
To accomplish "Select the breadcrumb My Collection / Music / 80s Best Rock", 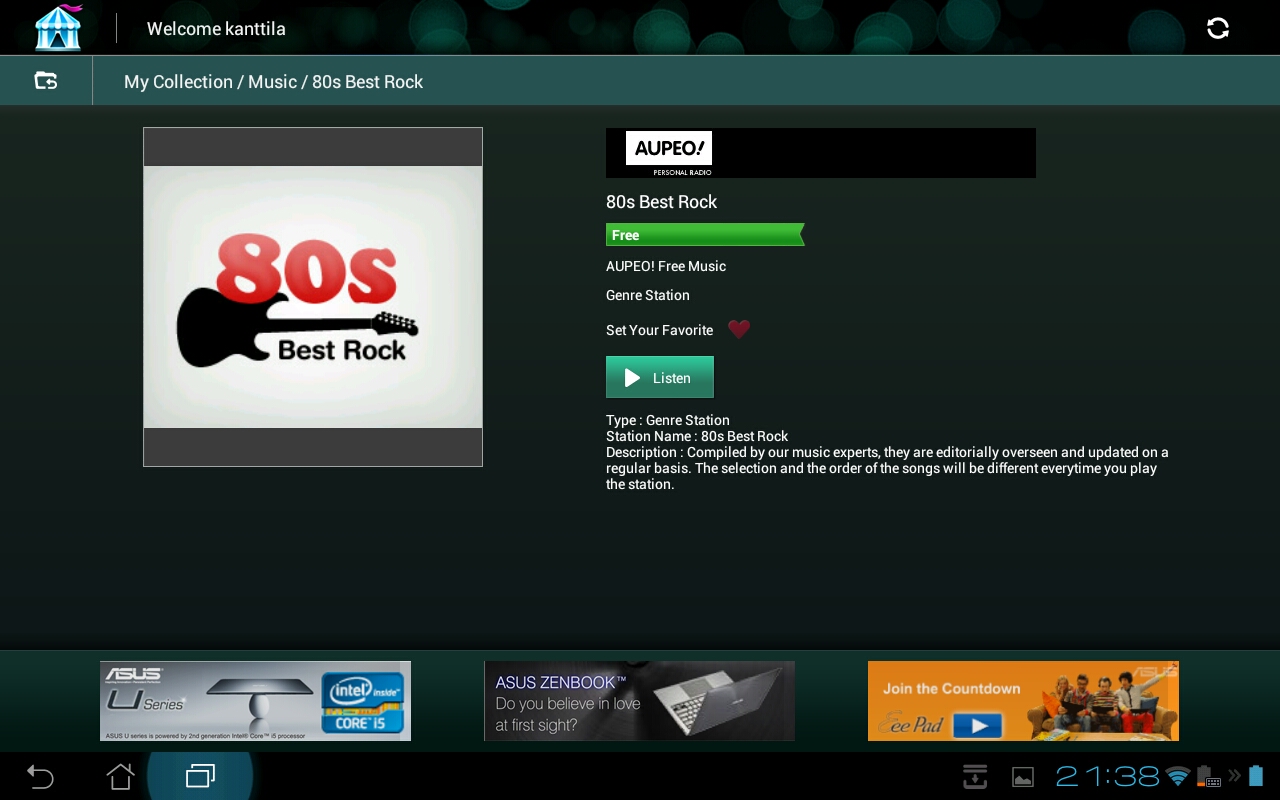I will coord(273,82).
